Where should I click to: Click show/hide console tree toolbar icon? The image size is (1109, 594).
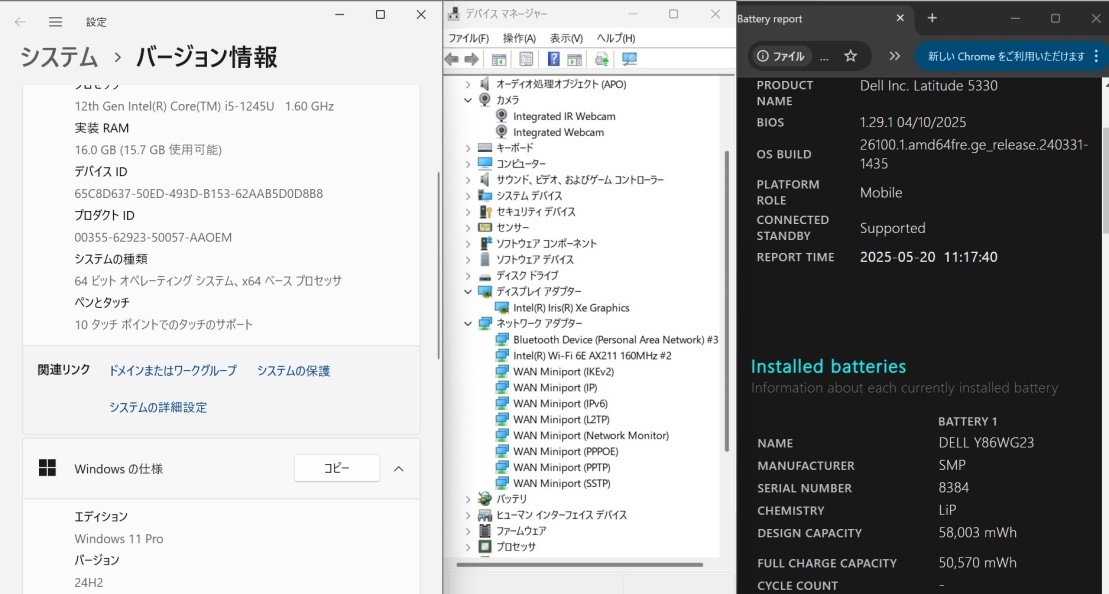coord(499,59)
